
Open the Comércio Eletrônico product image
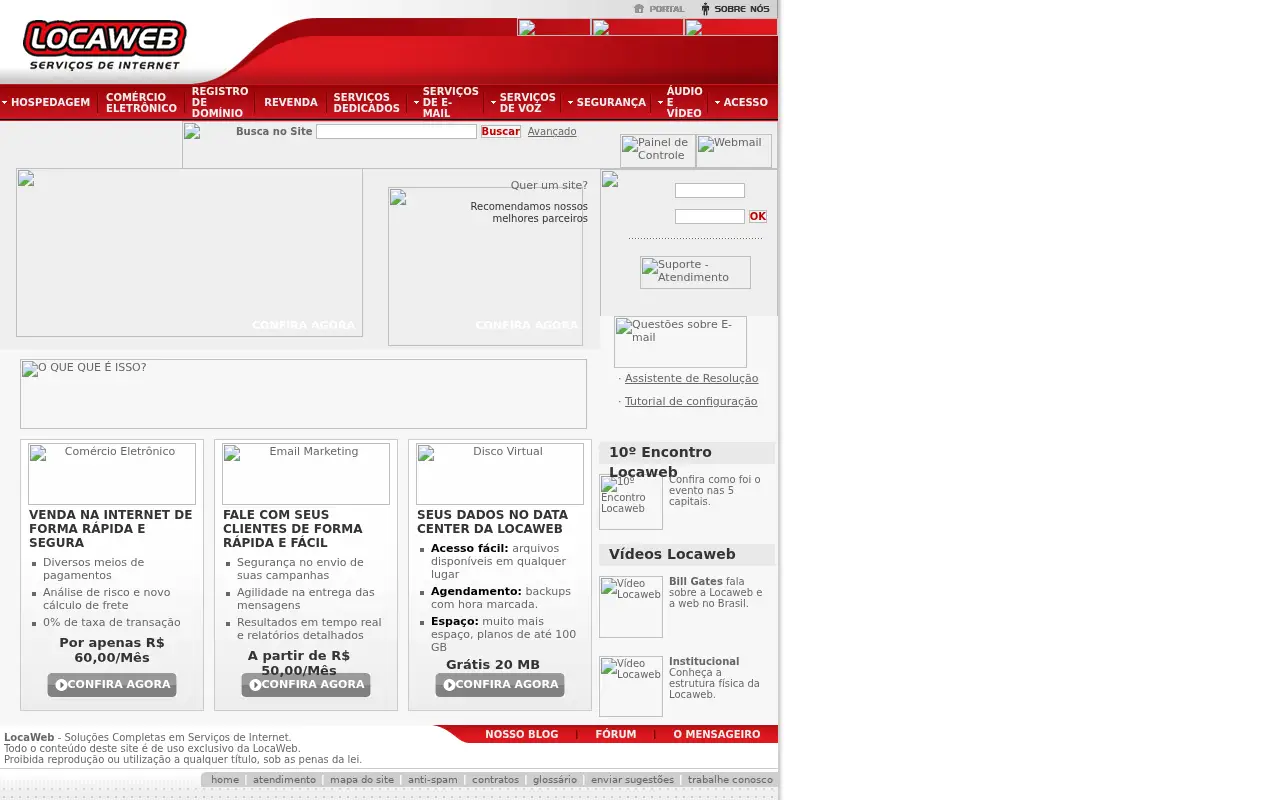pyautogui.click(x=112, y=474)
